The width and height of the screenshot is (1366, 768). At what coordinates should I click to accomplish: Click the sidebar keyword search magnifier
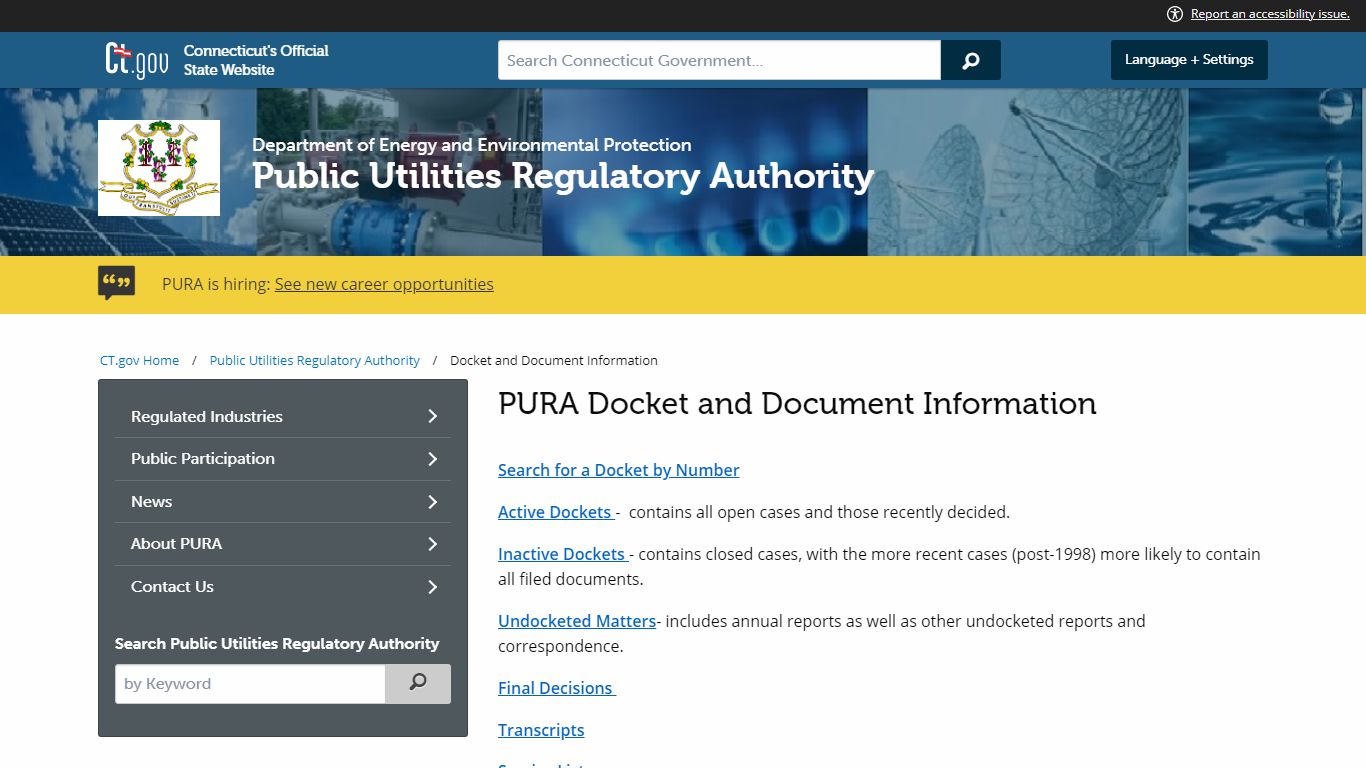(x=418, y=684)
